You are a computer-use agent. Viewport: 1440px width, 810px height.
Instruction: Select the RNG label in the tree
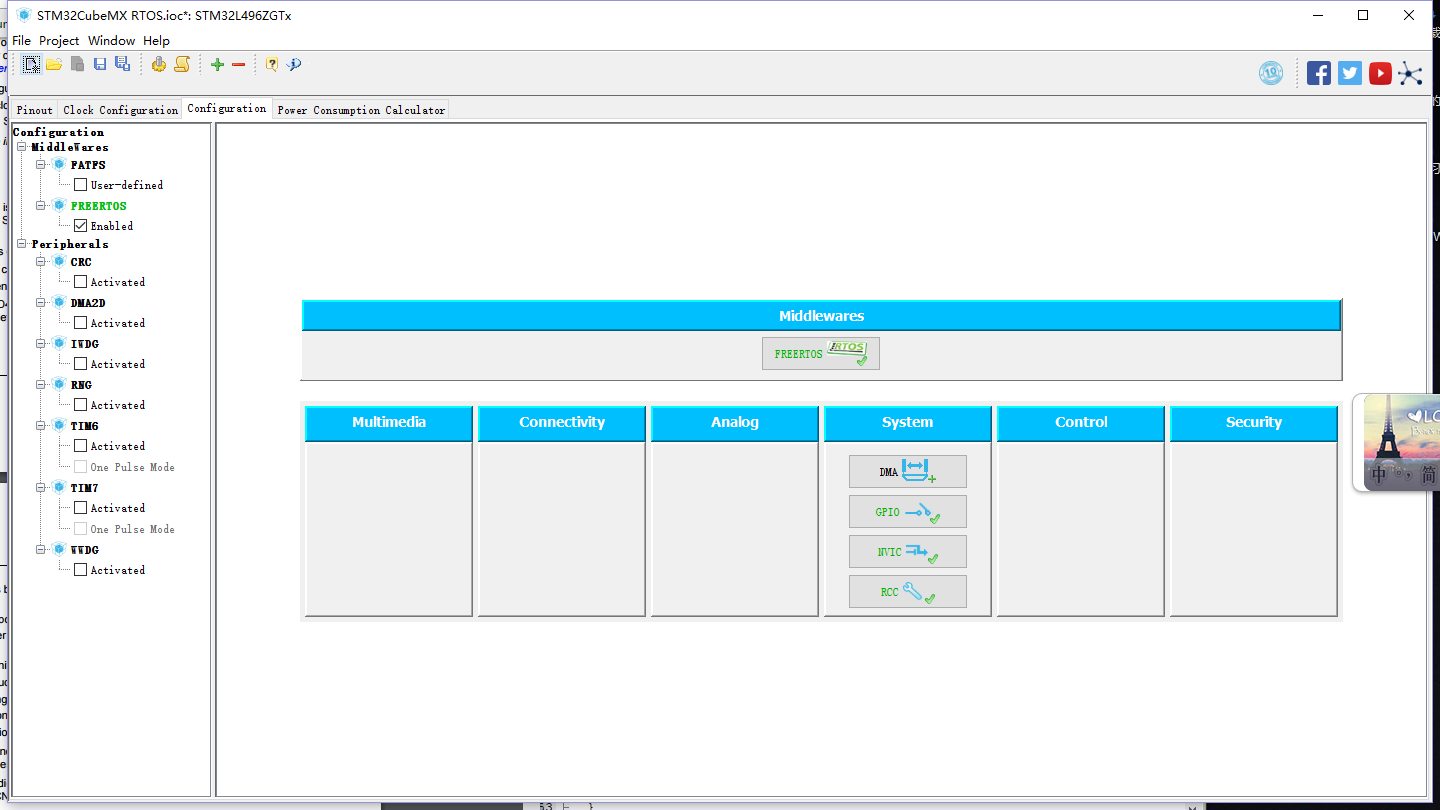coord(81,385)
